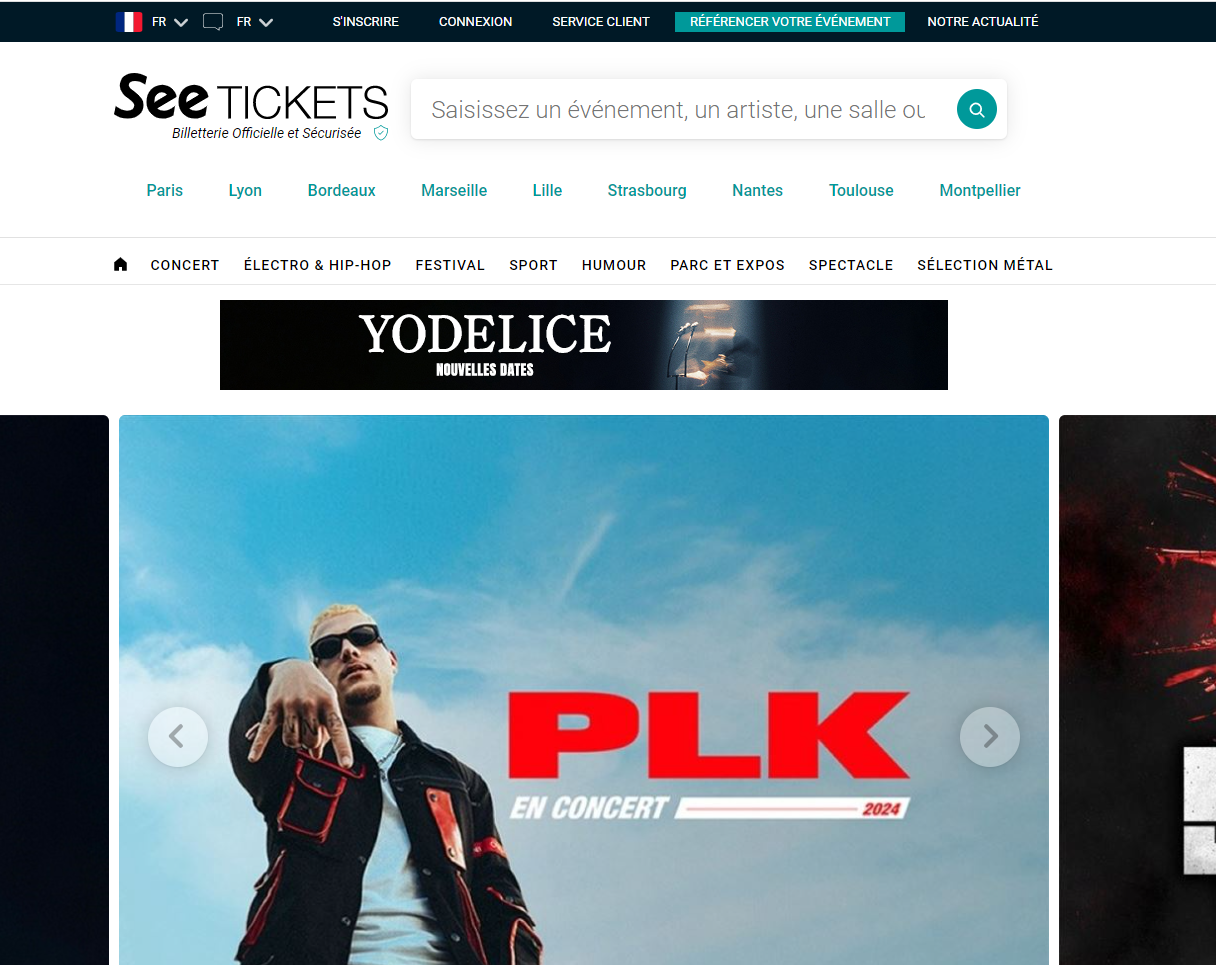Open the Sélection Métal category
Image resolution: width=1216 pixels, height=965 pixels.
(x=985, y=265)
